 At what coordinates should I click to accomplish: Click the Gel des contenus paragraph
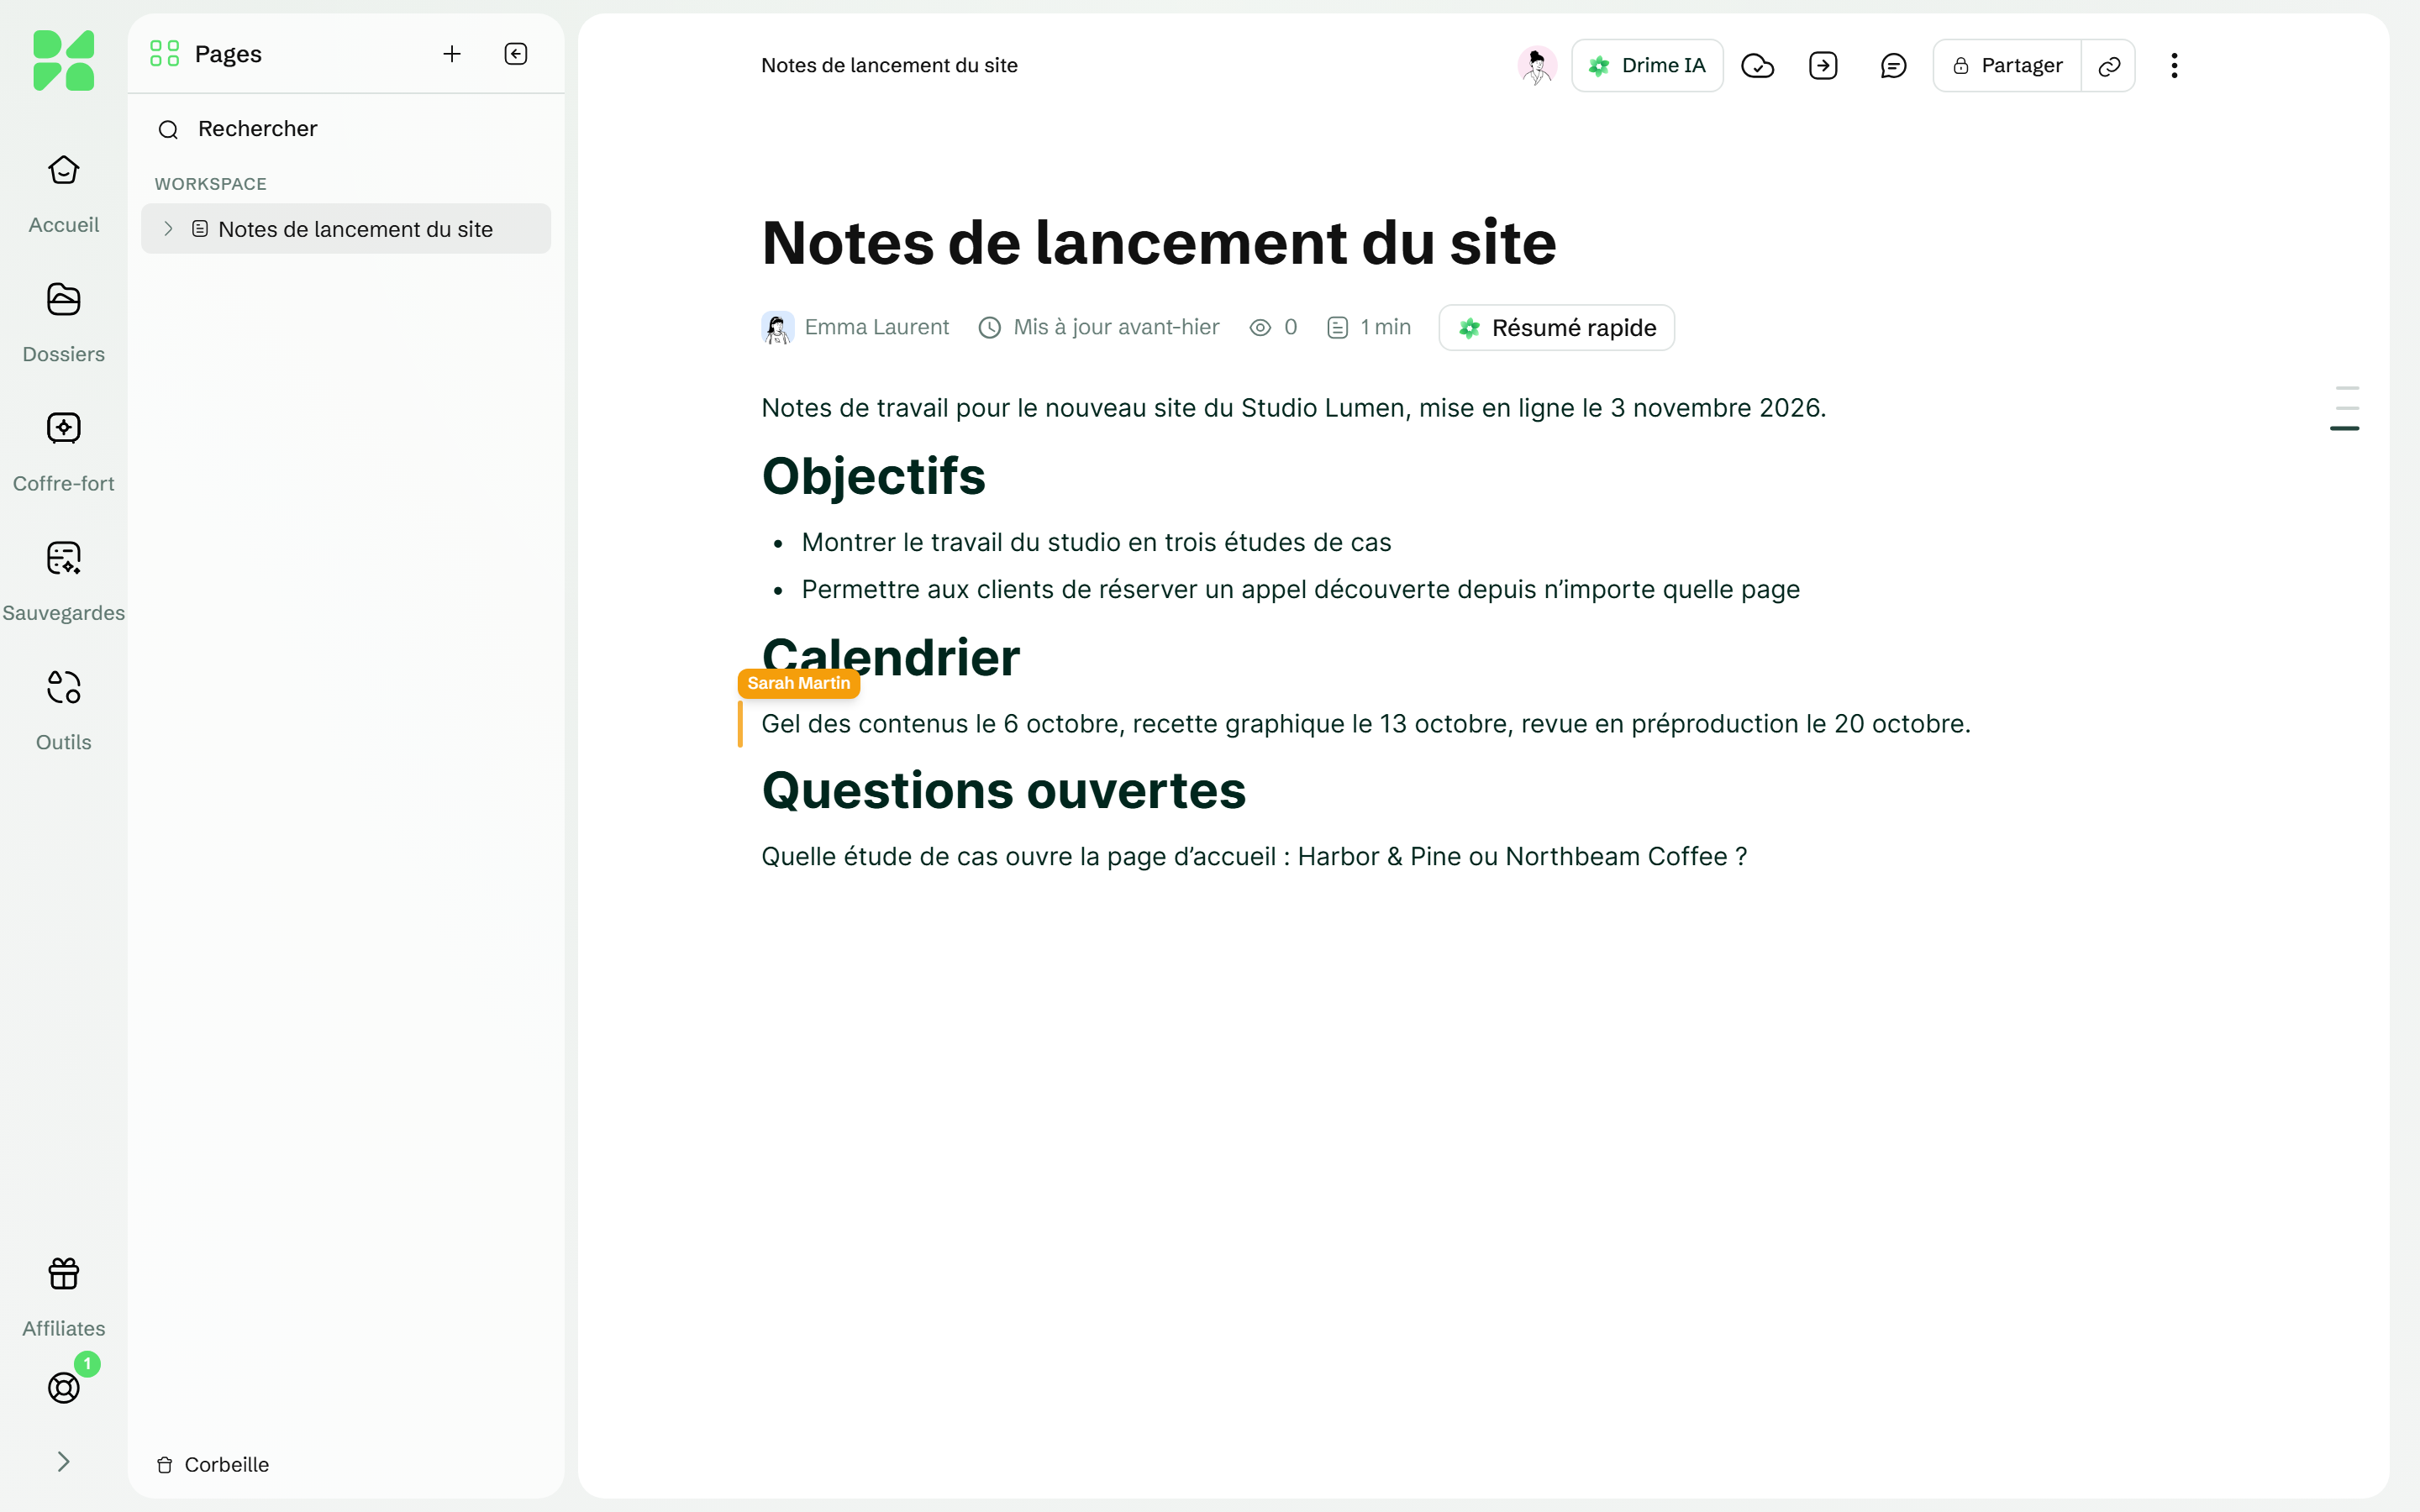pos(1365,724)
